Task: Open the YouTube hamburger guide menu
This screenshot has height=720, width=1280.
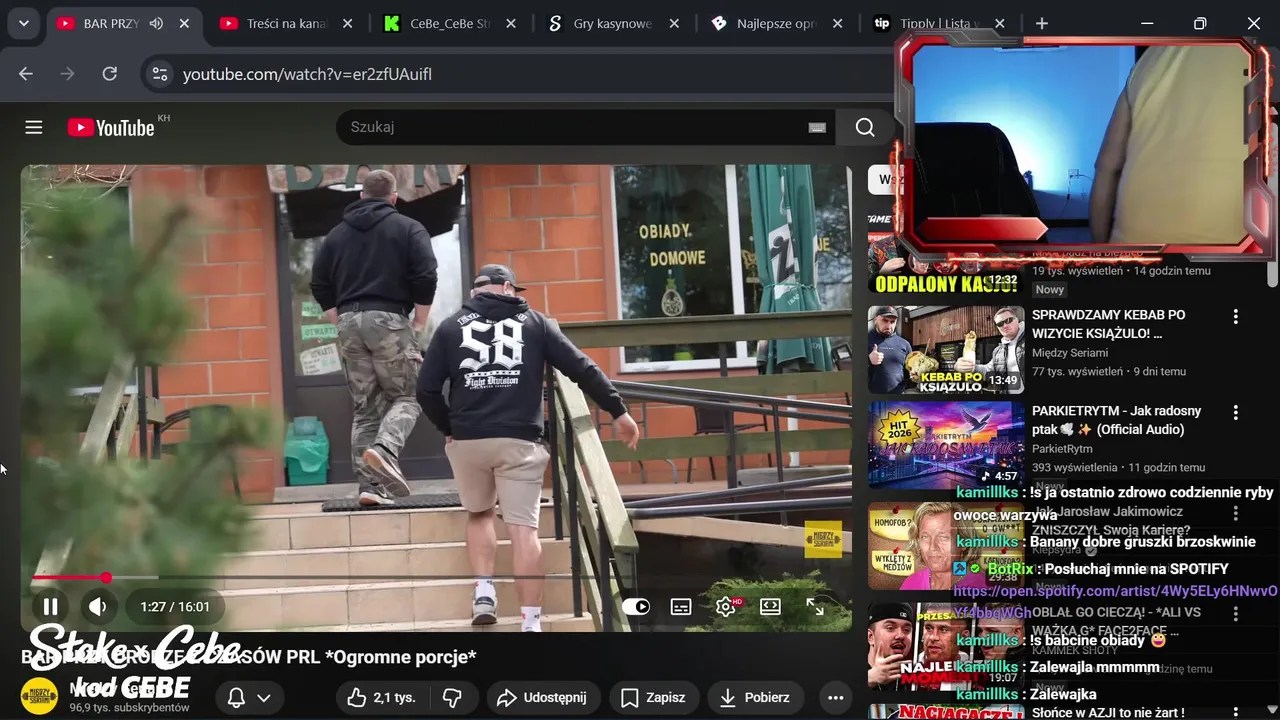Action: pyautogui.click(x=34, y=127)
